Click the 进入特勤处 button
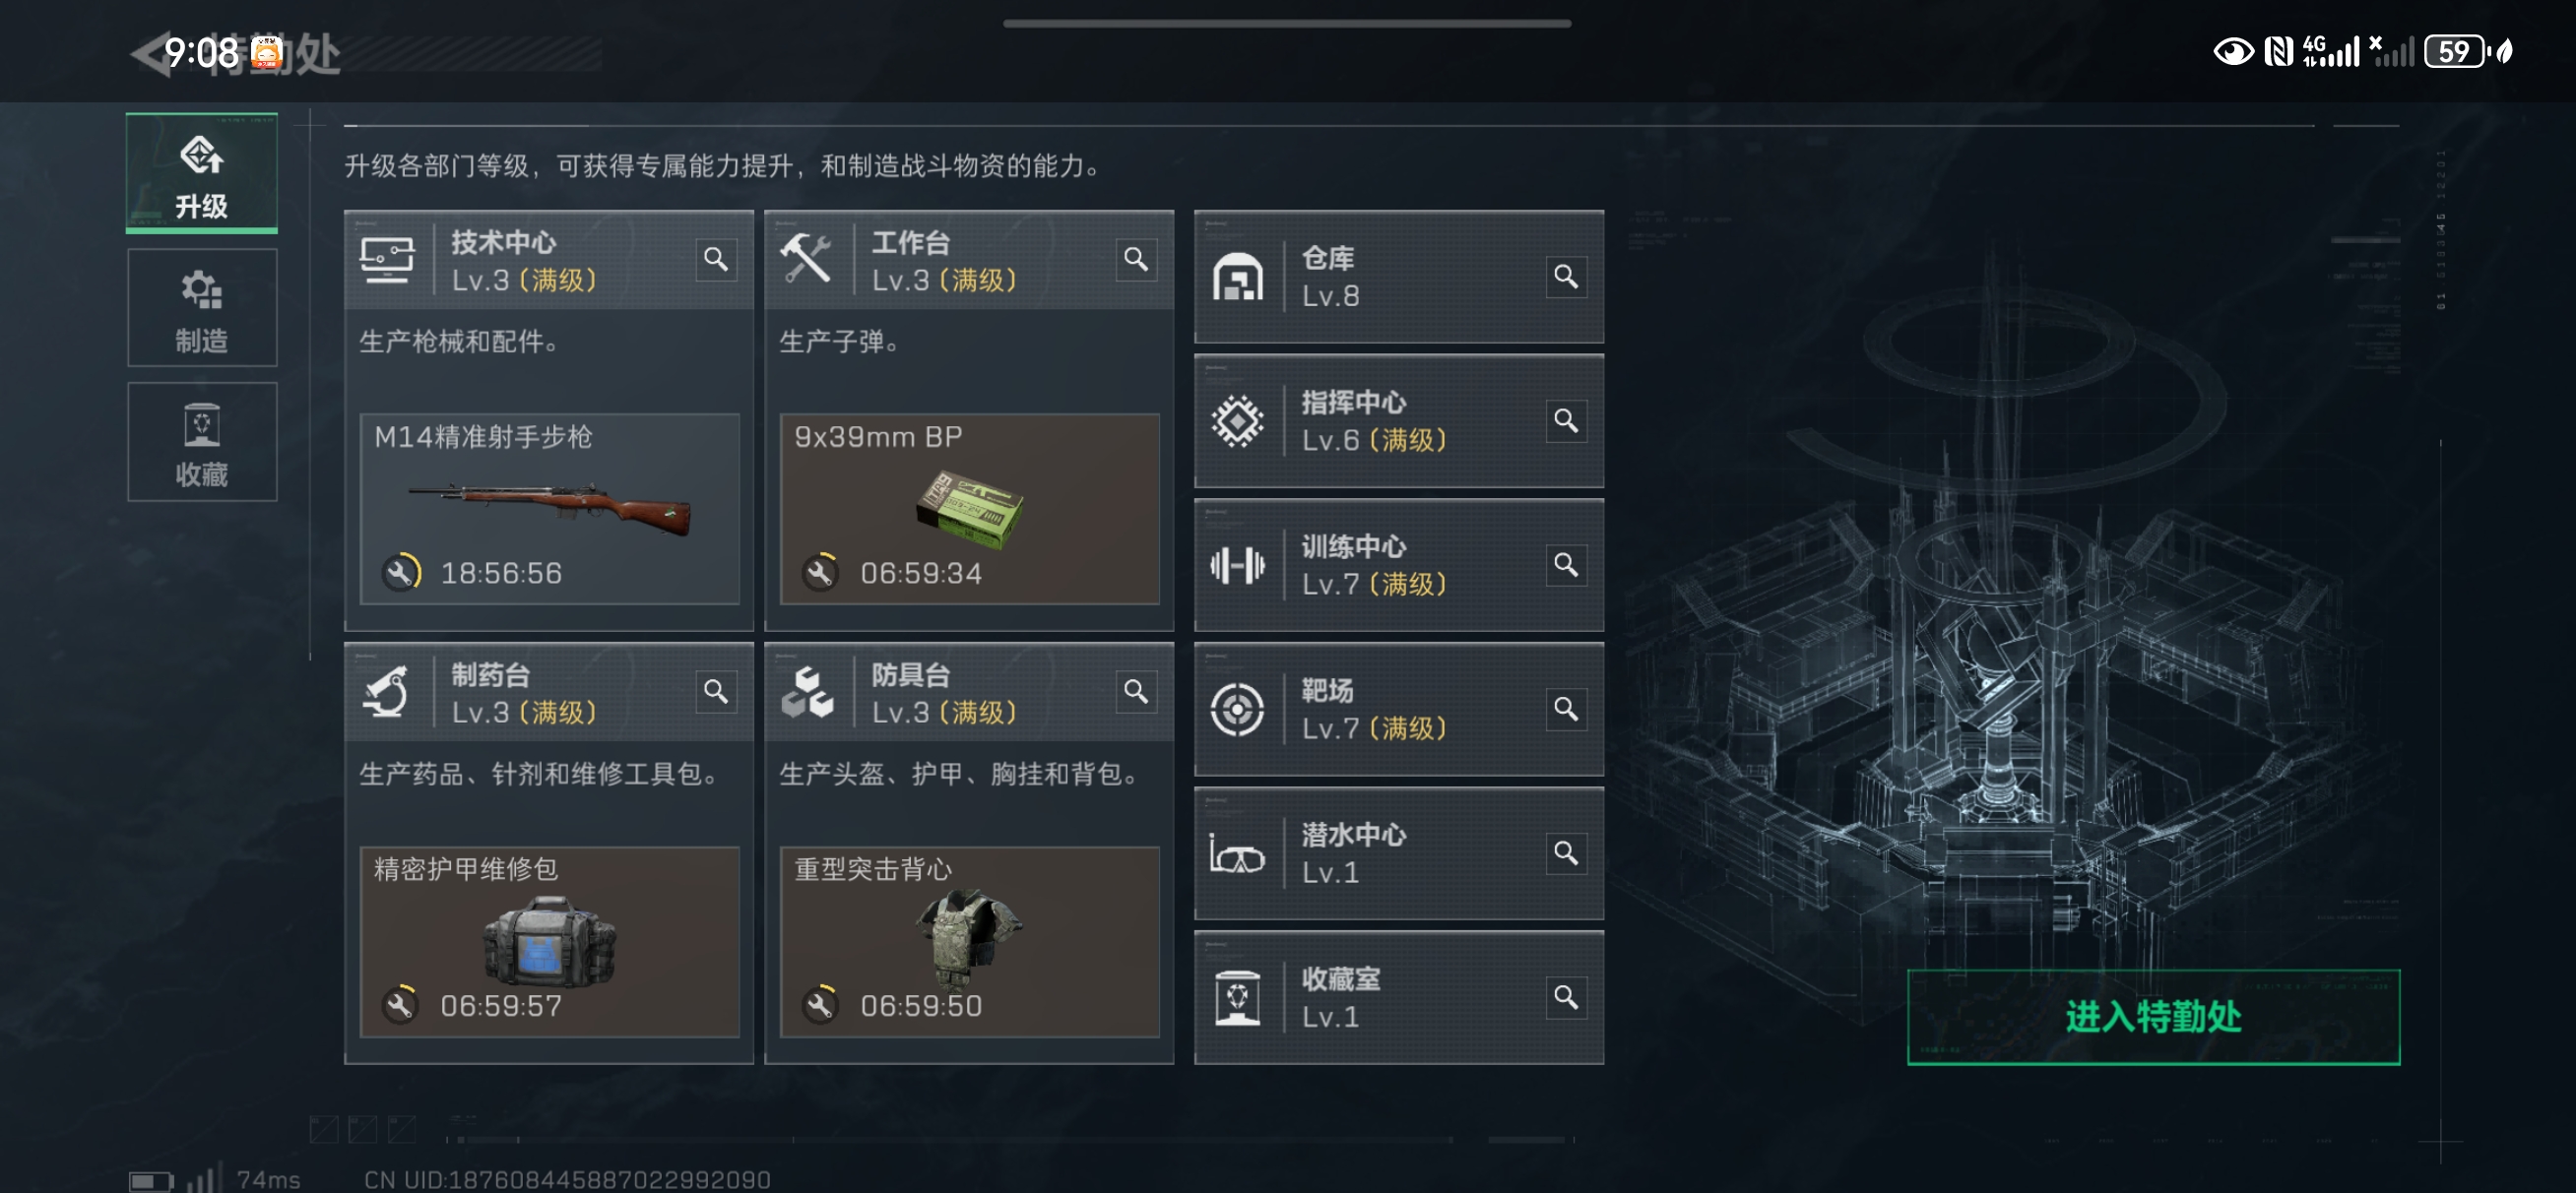The image size is (2576, 1193). tap(2153, 1016)
